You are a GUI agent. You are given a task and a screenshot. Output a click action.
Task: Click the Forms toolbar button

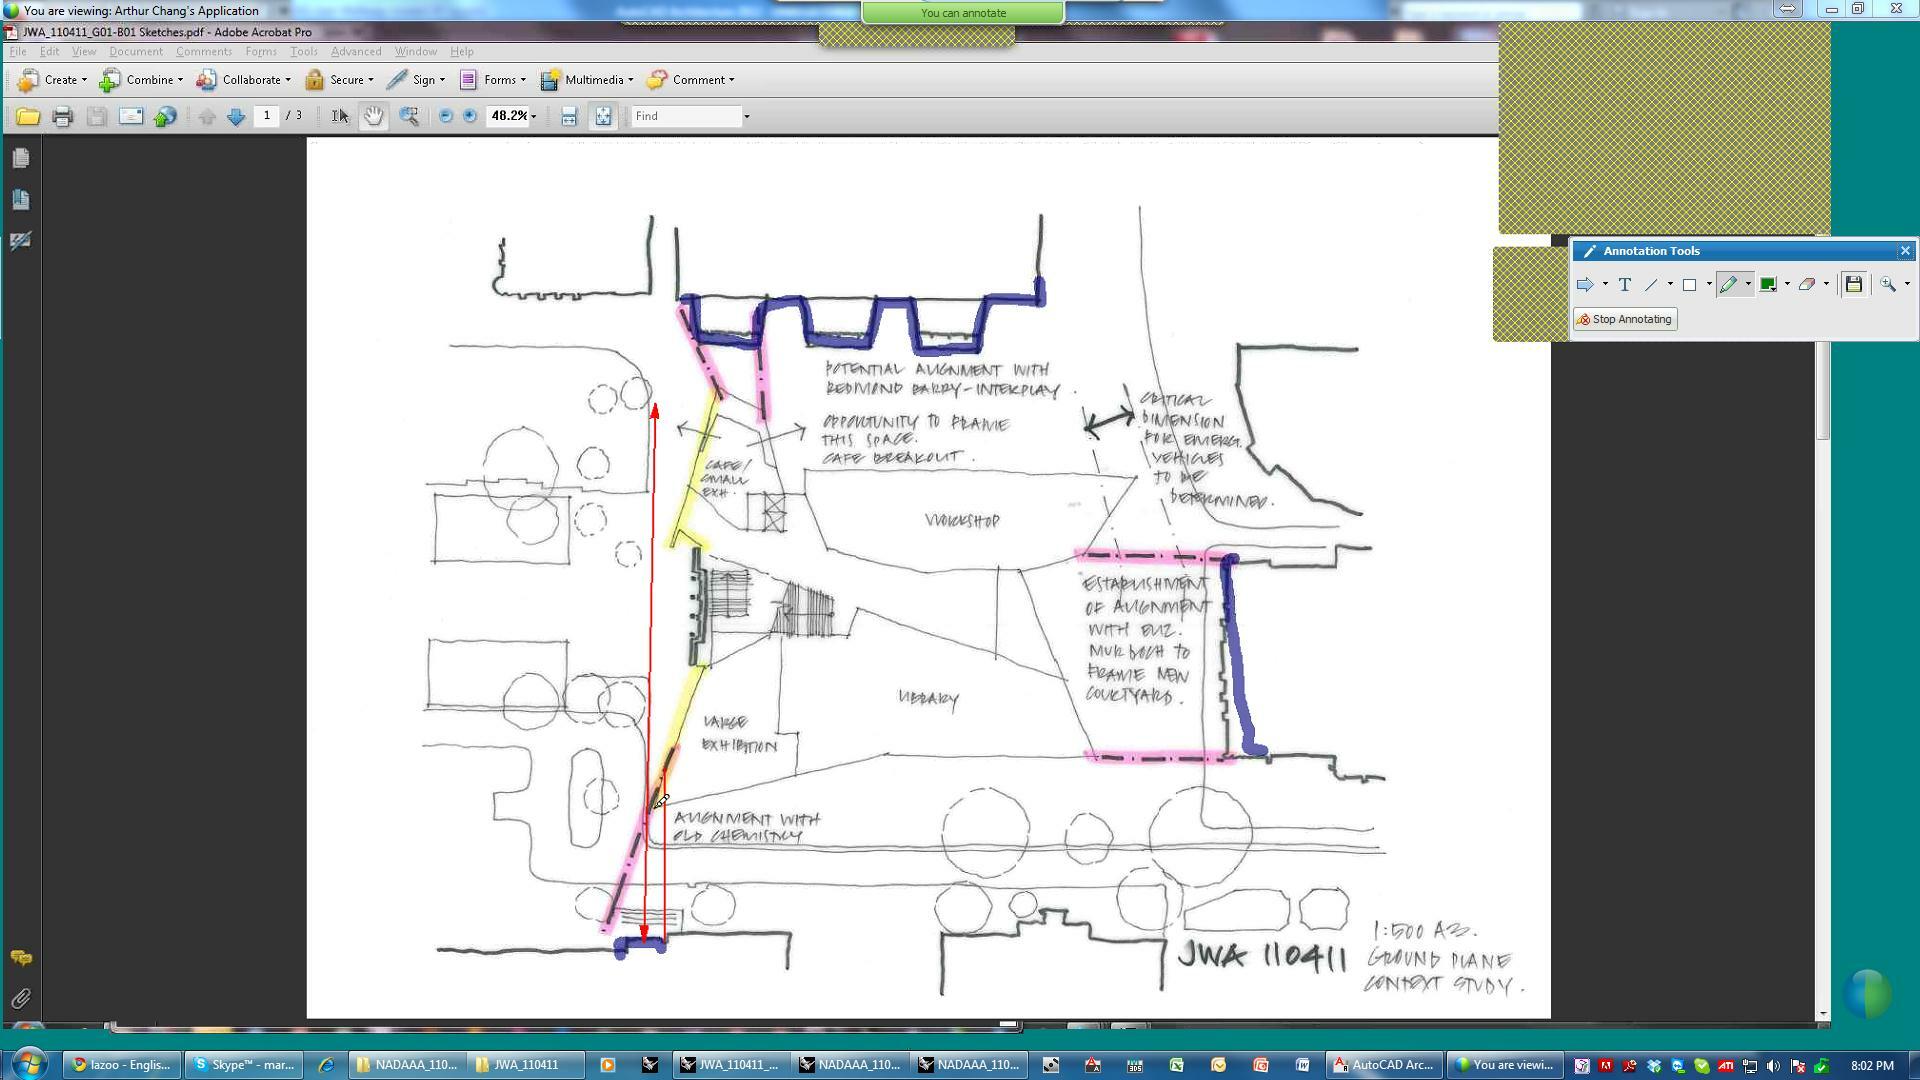click(492, 80)
